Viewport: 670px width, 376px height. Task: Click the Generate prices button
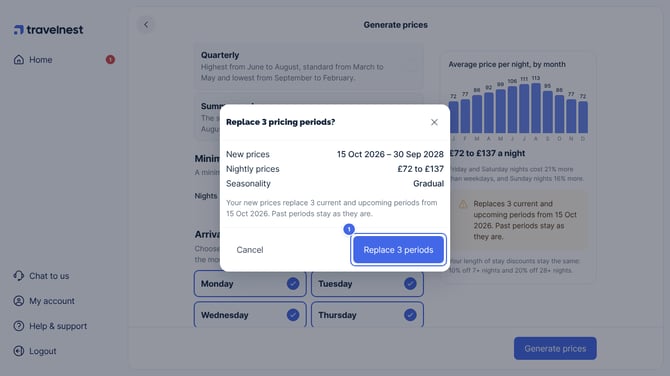[x=555, y=349]
